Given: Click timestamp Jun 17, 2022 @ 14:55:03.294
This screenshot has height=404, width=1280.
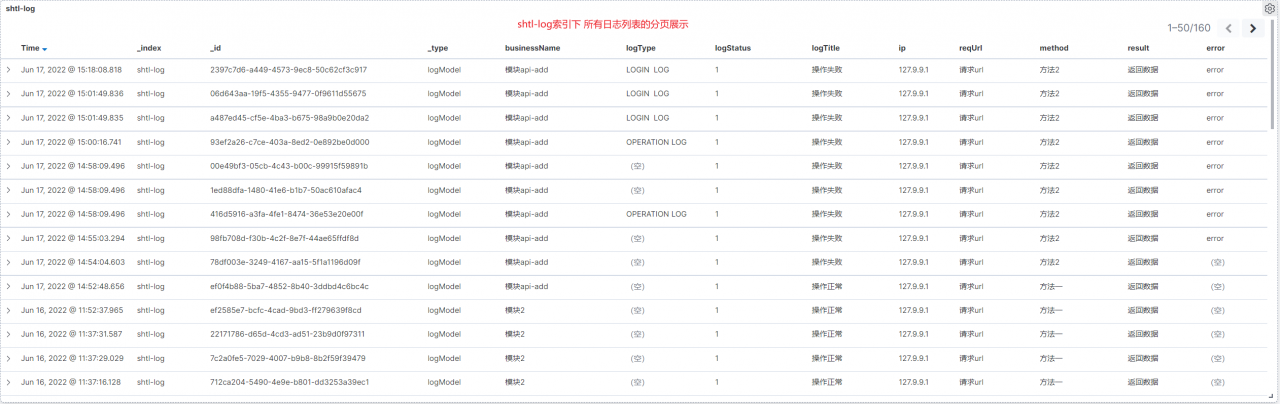Looking at the screenshot, I should click(x=72, y=238).
